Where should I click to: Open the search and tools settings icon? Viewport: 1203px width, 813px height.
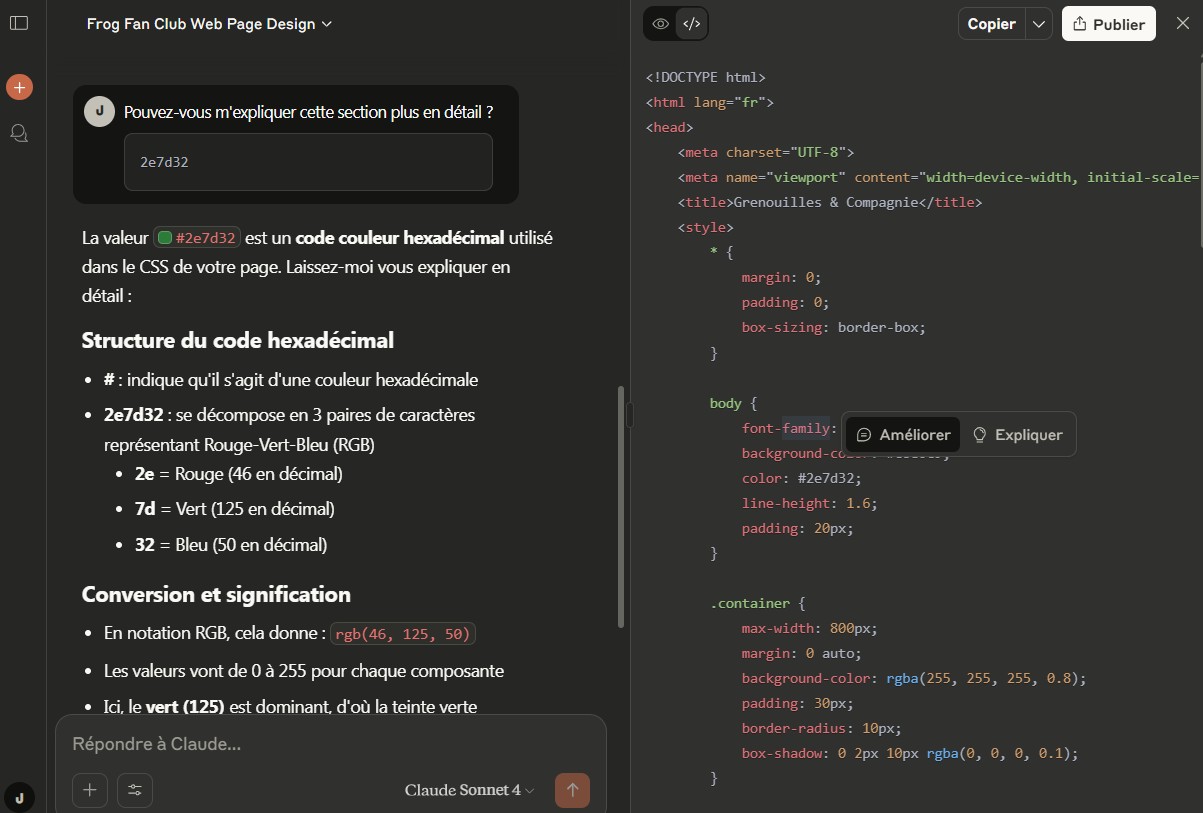(x=135, y=790)
